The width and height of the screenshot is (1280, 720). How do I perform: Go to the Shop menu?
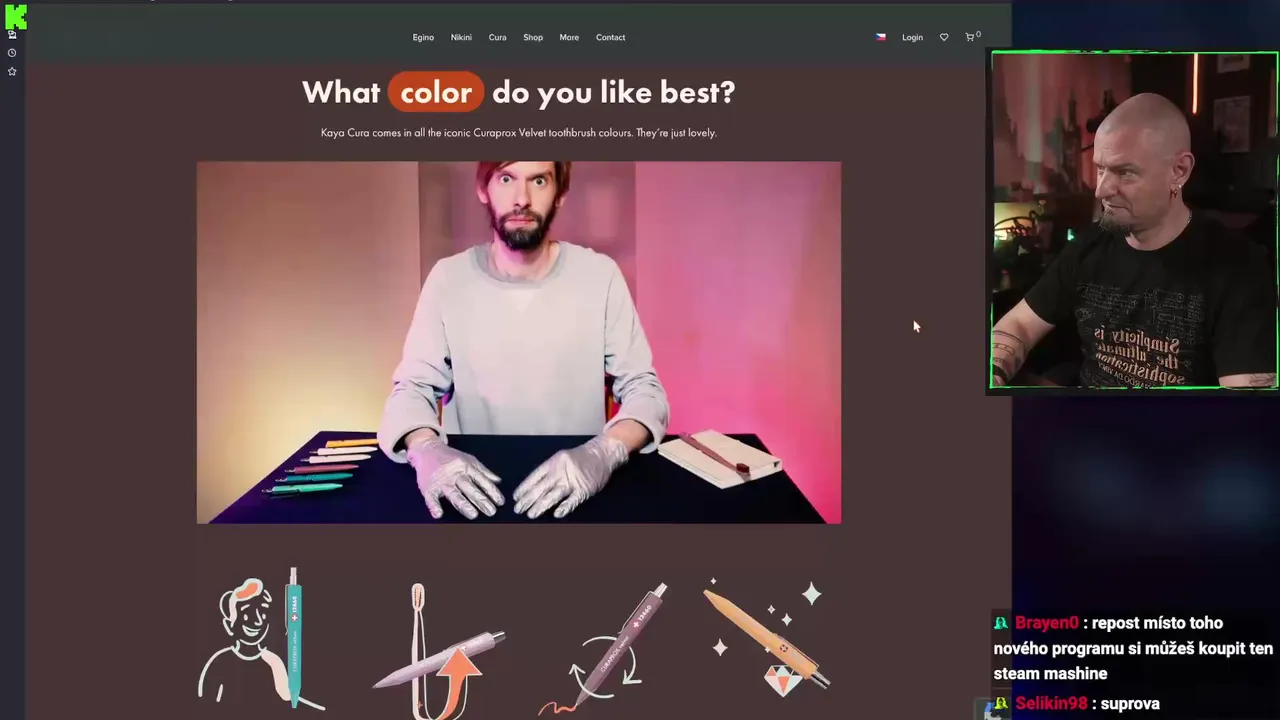point(533,37)
